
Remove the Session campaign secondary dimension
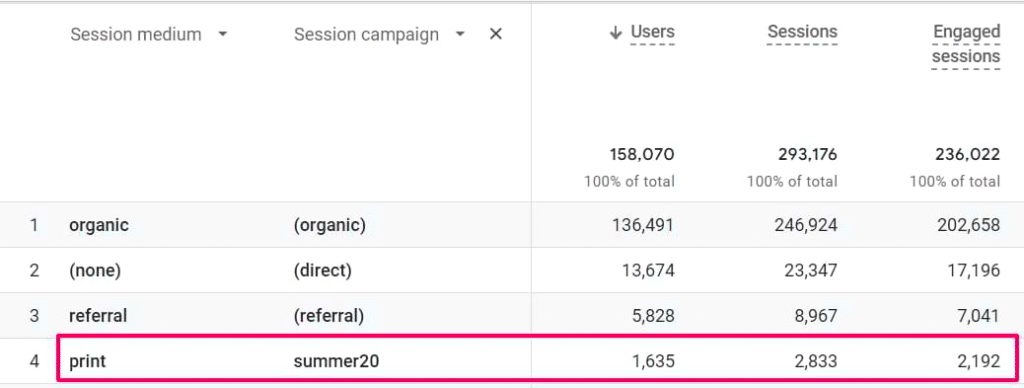(496, 34)
